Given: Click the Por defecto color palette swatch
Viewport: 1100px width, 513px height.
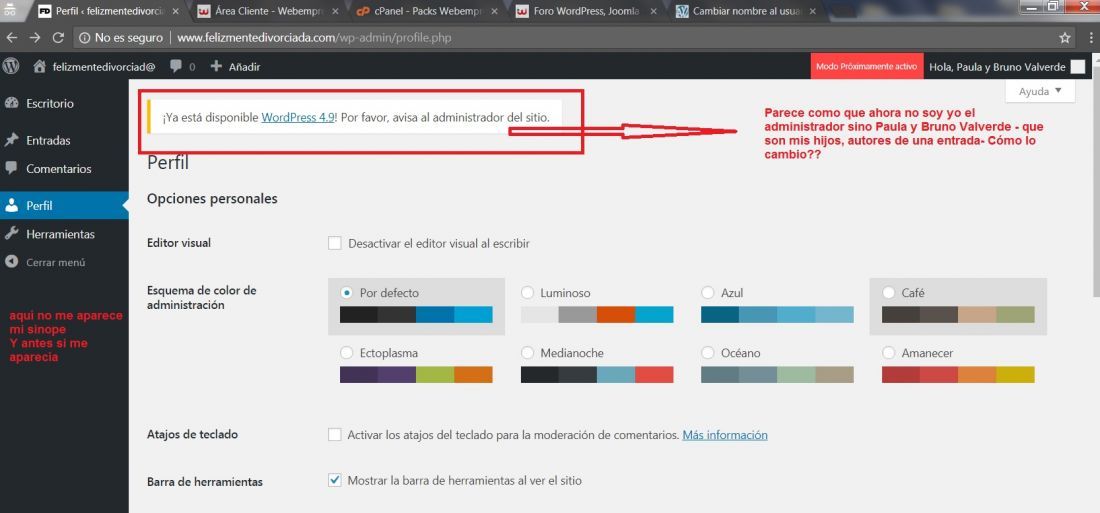Looking at the screenshot, I should [416, 314].
